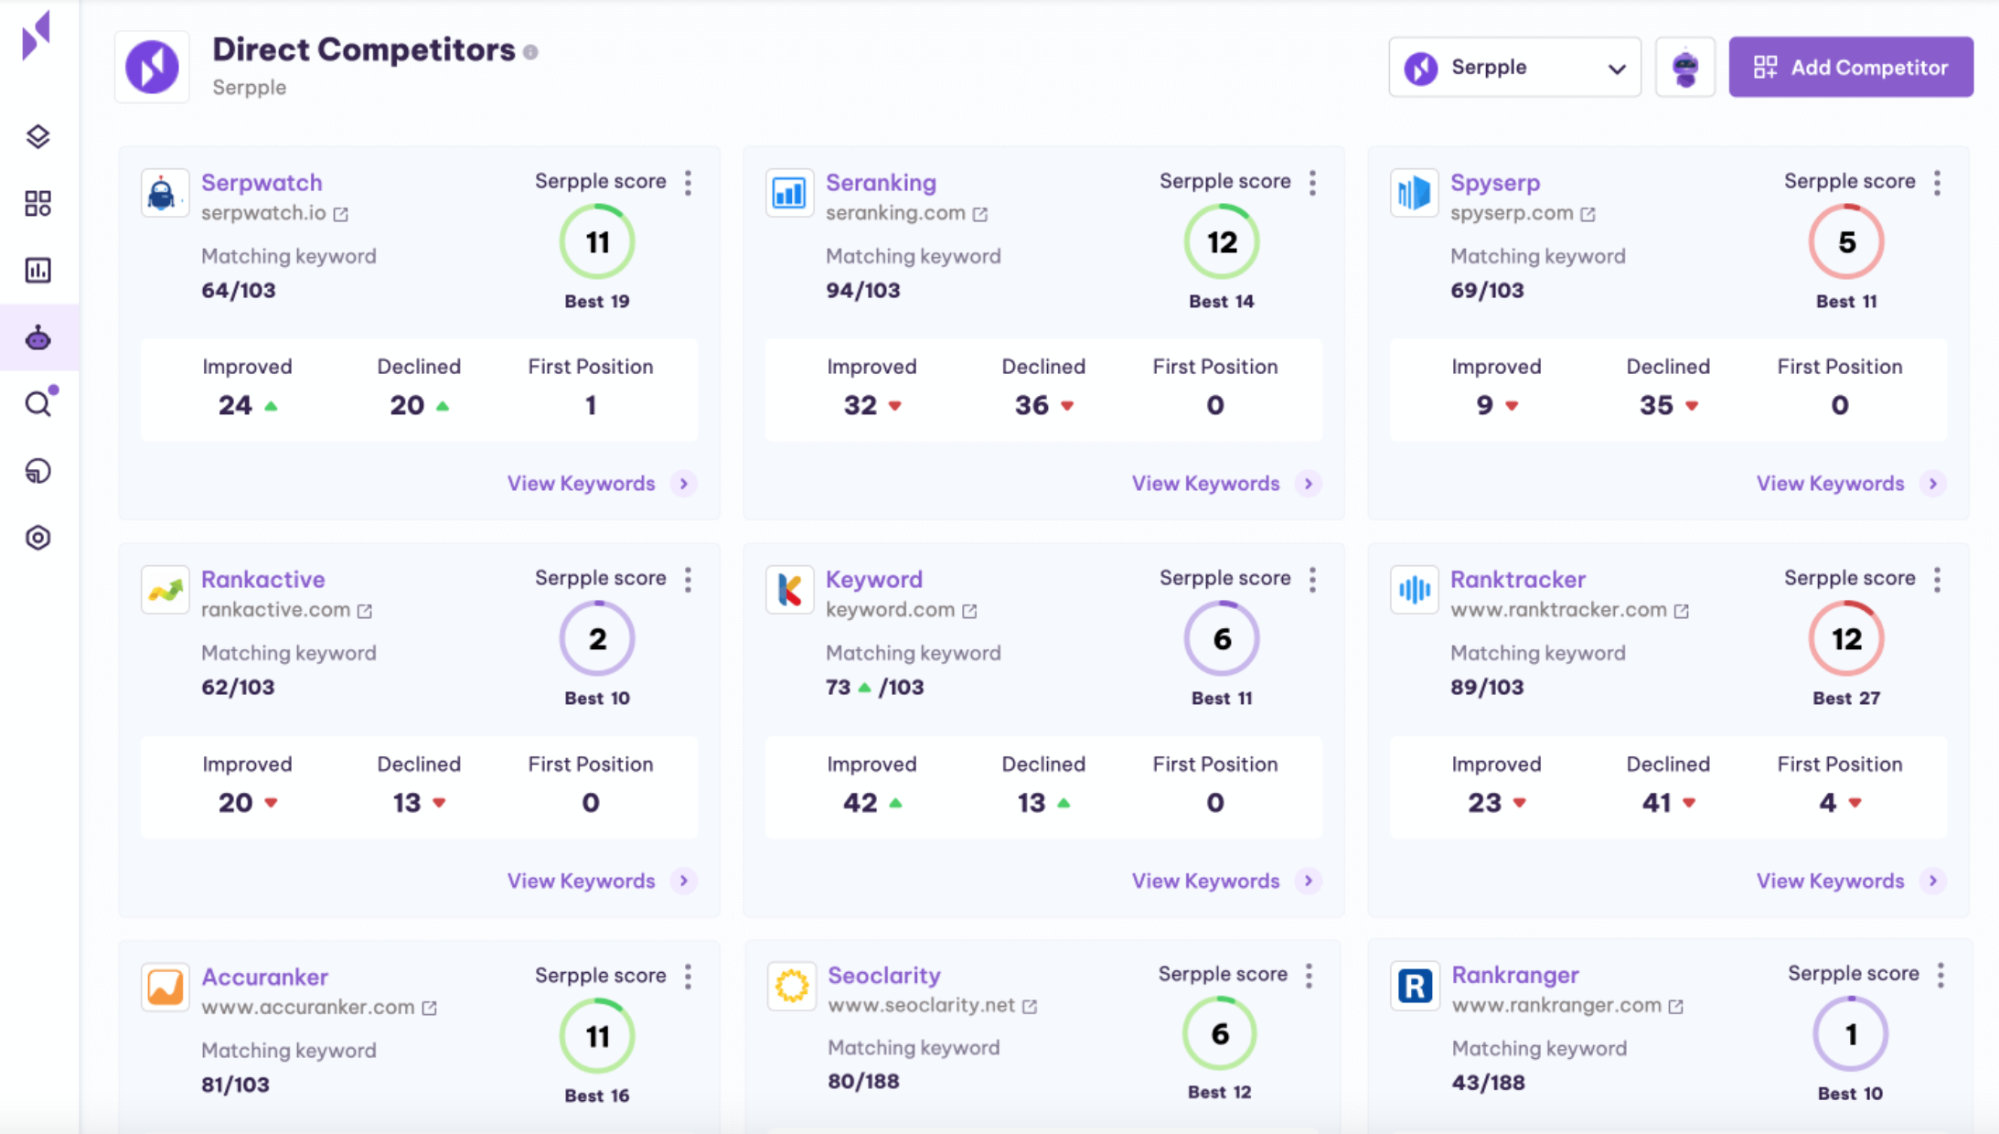The height and width of the screenshot is (1134, 1999).
Task: Open the external link icon beside spyserp.com
Action: tap(1588, 214)
